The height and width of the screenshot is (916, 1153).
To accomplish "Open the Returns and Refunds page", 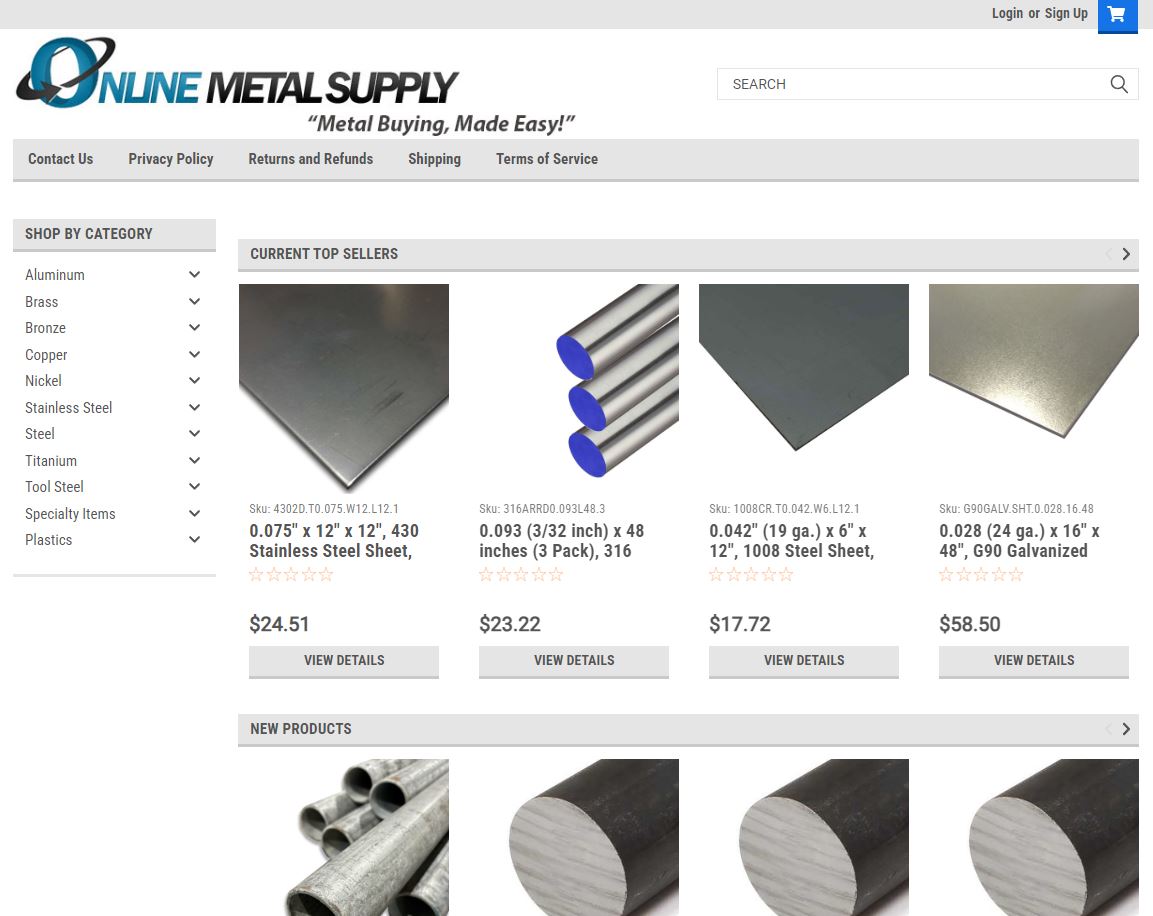I will [310, 159].
